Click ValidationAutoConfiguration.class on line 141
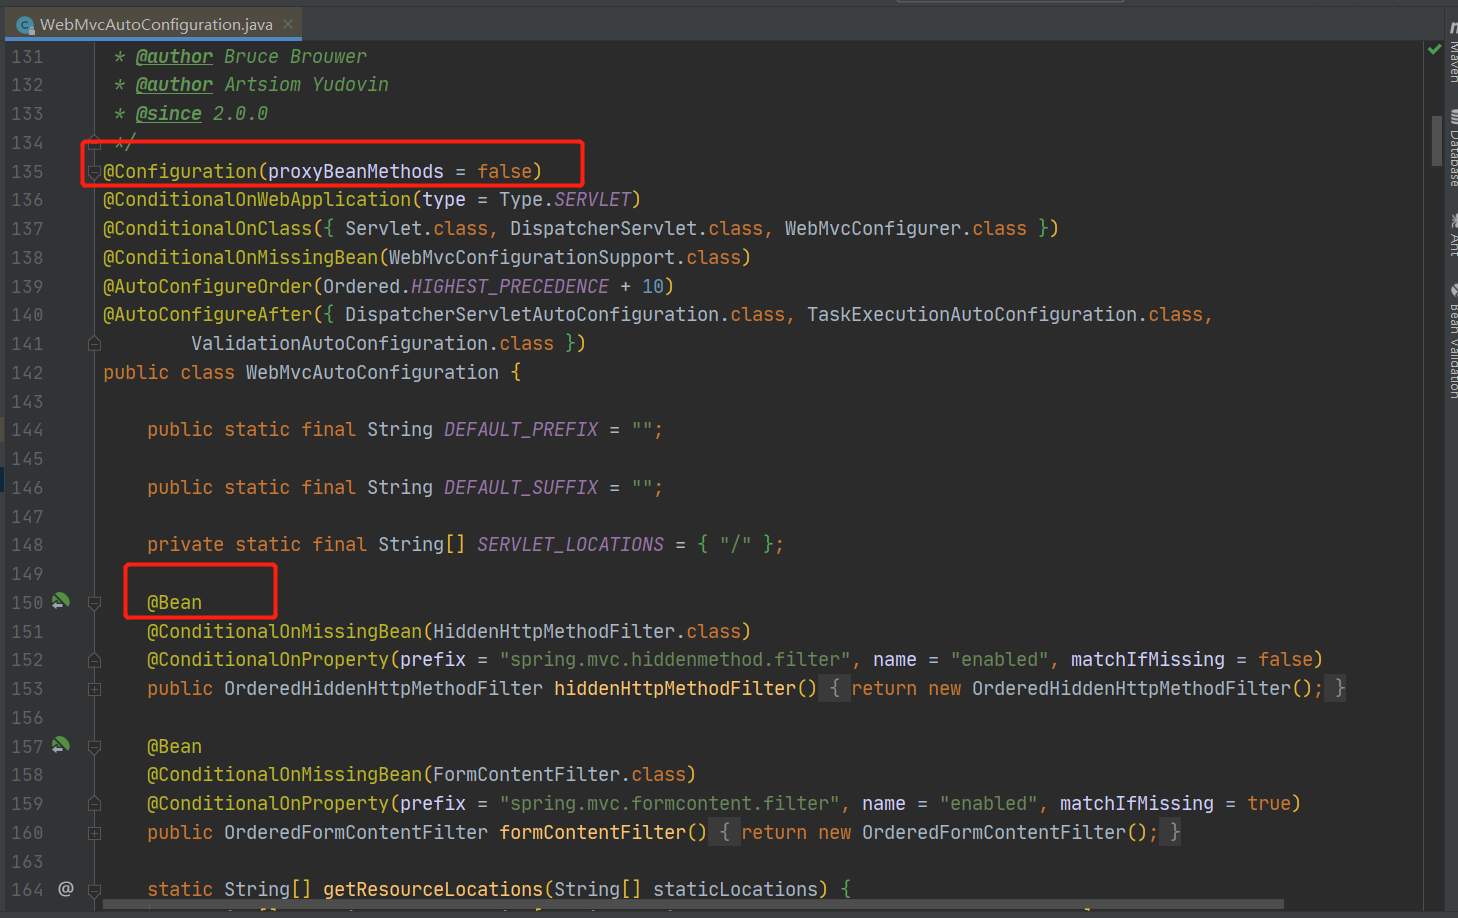Viewport: 1458px width, 918px height. (x=372, y=343)
